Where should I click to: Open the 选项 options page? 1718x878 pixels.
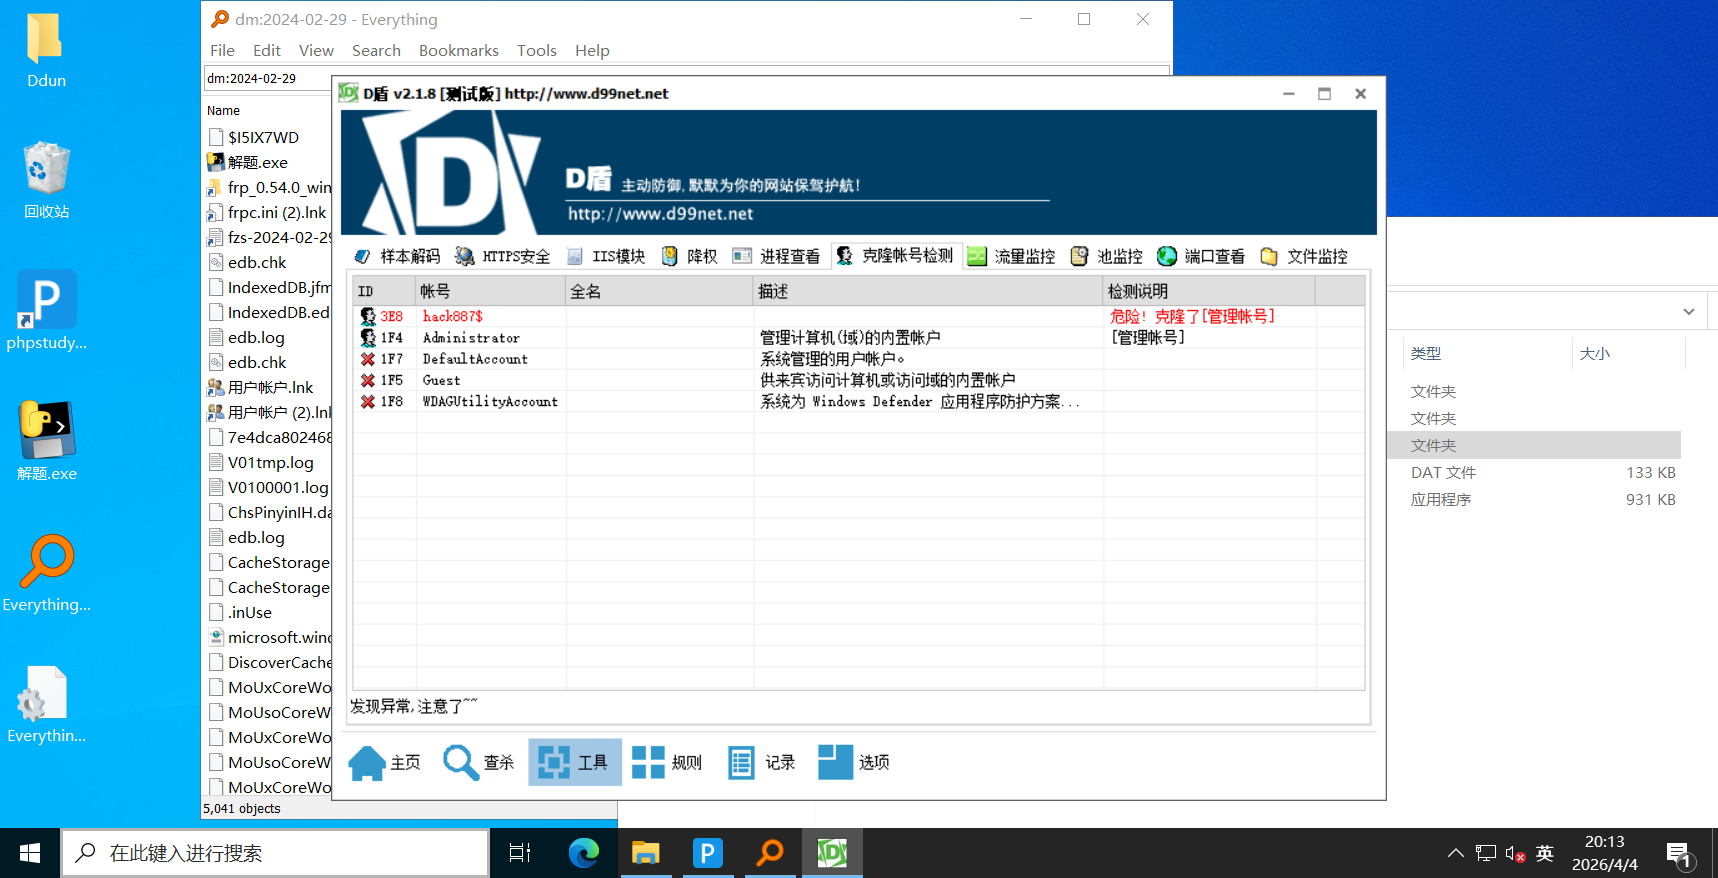pyautogui.click(x=854, y=762)
